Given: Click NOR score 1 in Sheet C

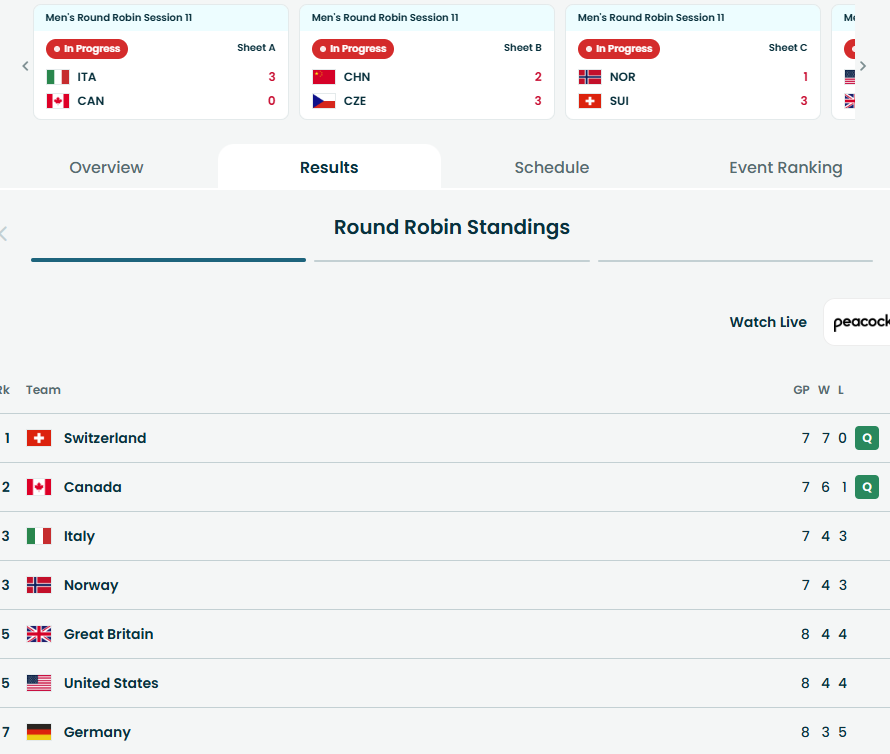Looking at the screenshot, I should [805, 77].
